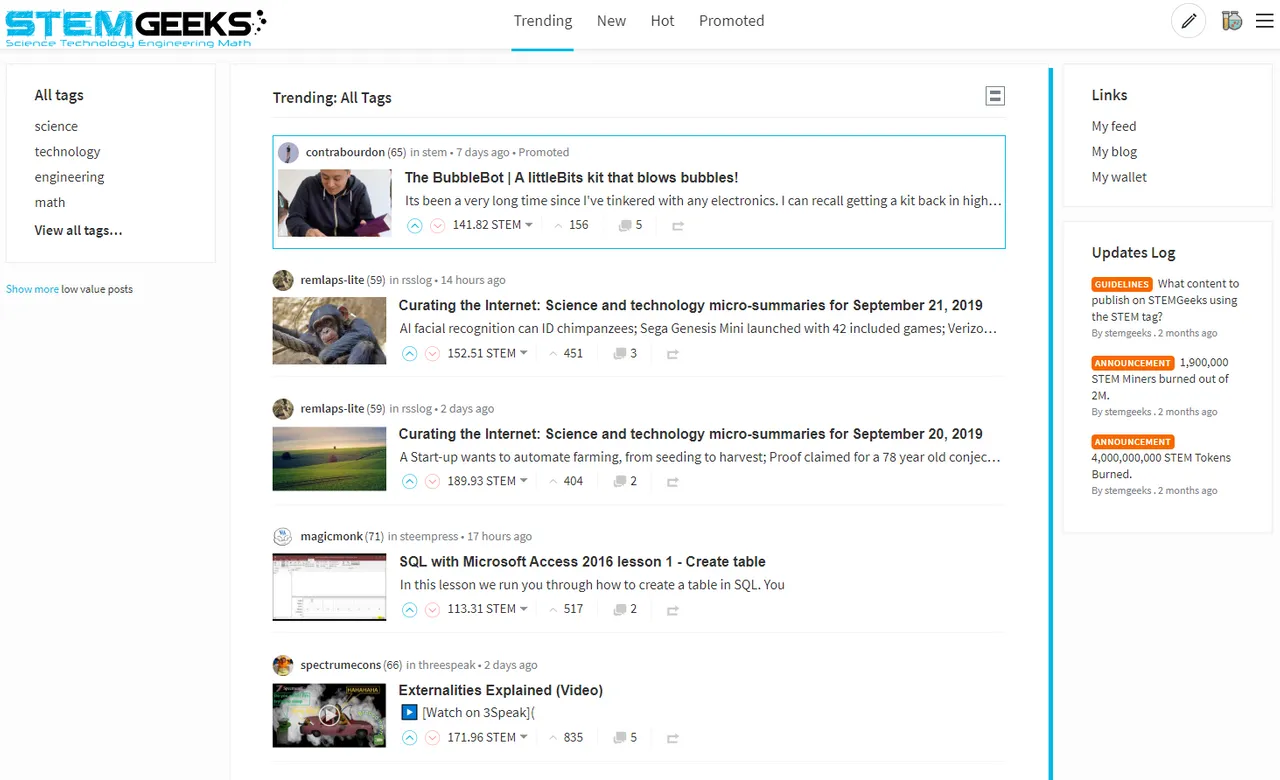Downvote the BubbleBot post
The image size is (1280, 780).
438,226
